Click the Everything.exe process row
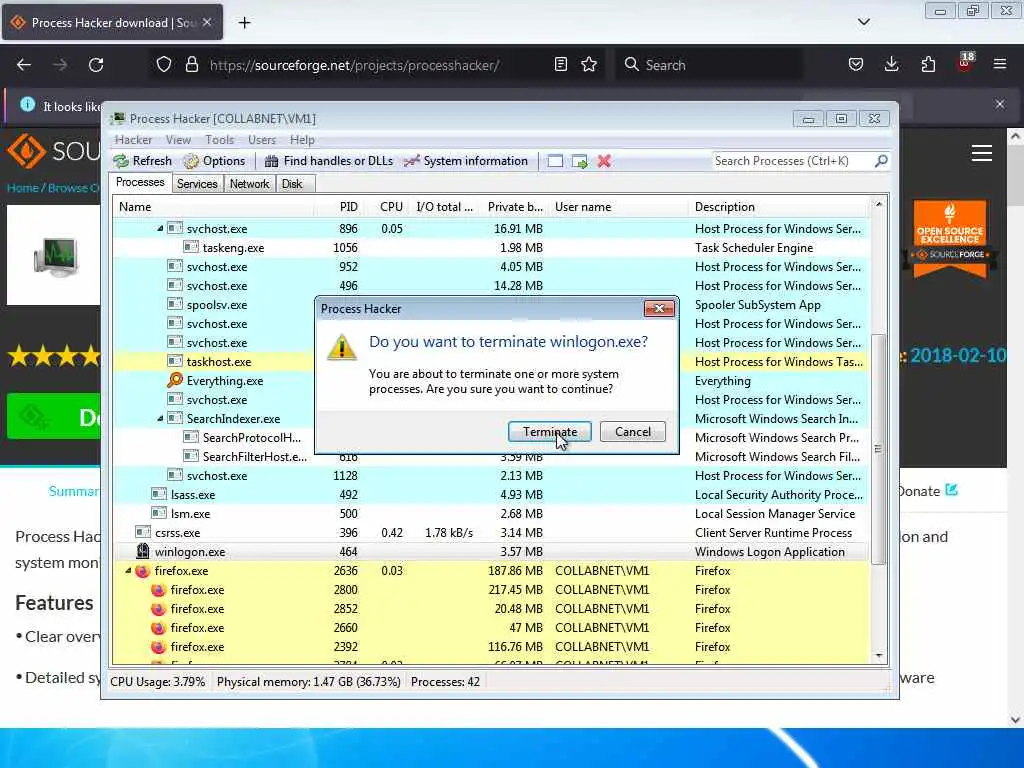The width and height of the screenshot is (1024, 768). [490, 381]
